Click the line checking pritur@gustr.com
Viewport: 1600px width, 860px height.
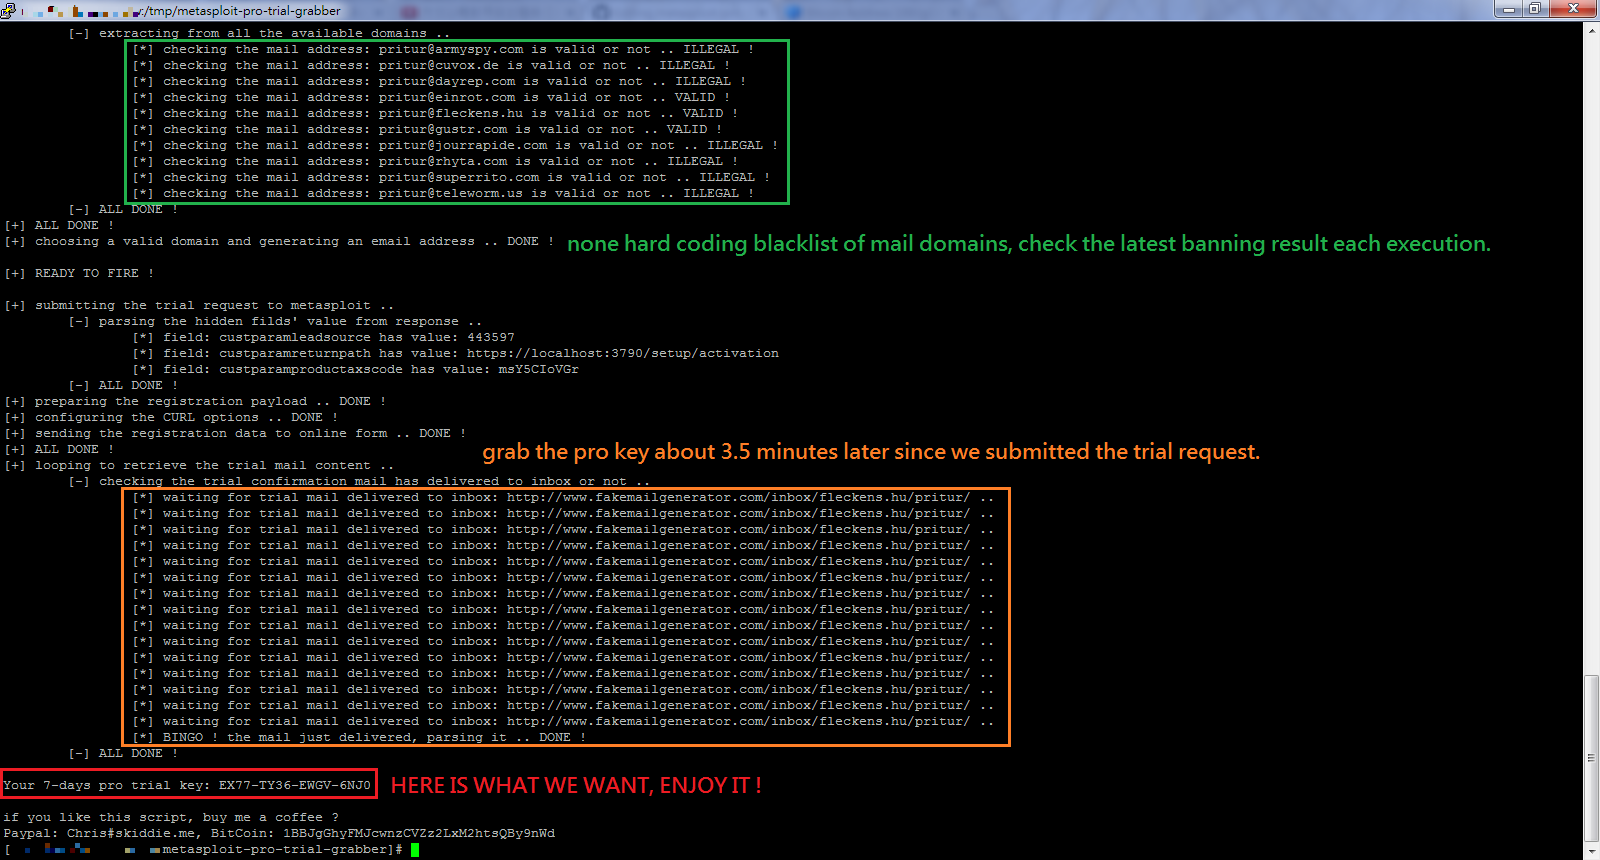click(427, 129)
